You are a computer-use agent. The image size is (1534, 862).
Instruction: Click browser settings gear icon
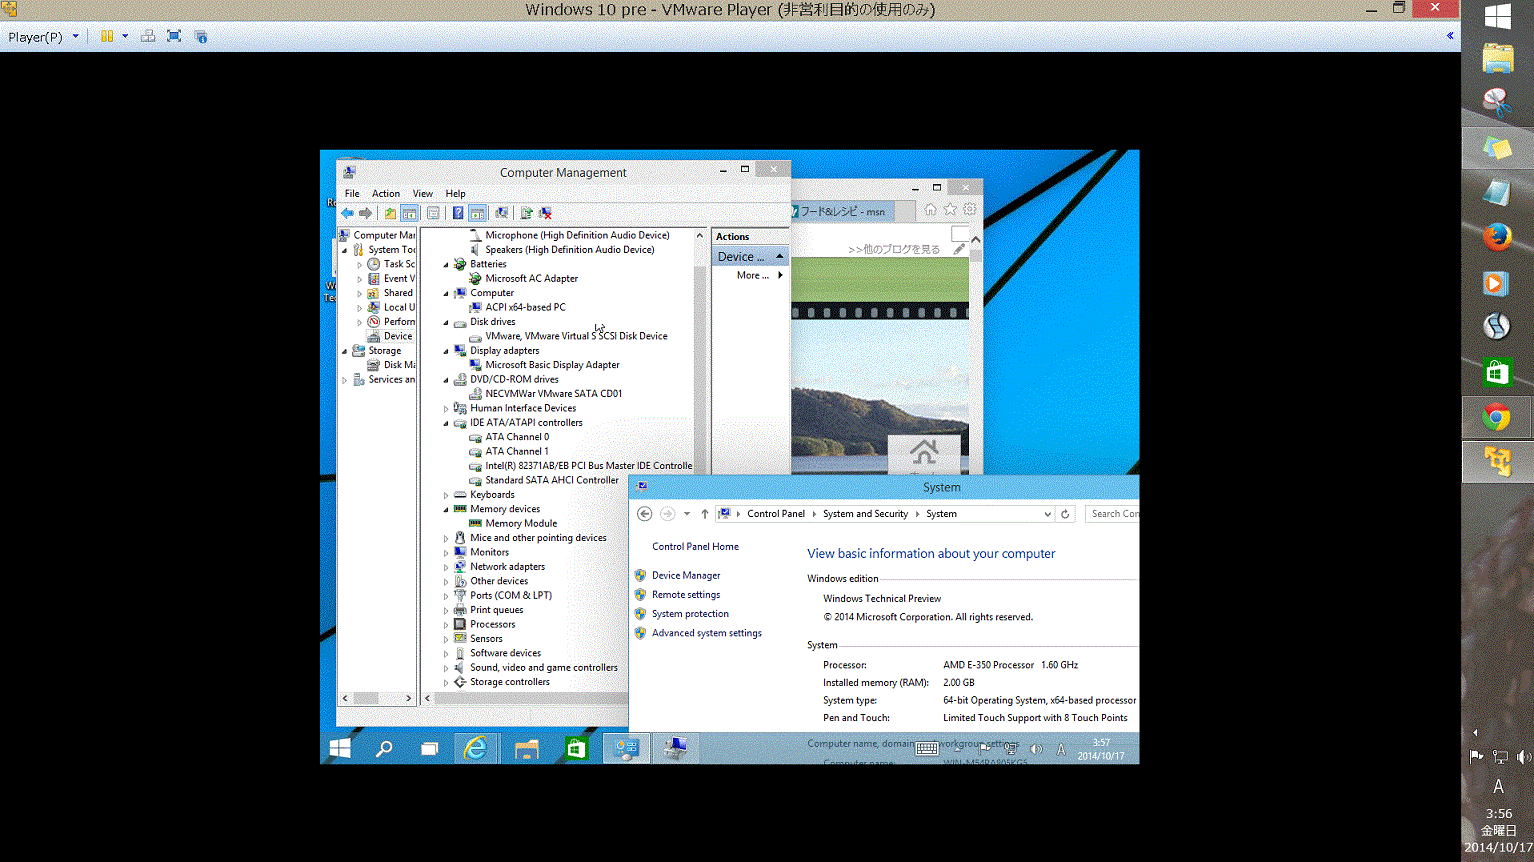pyautogui.click(x=969, y=209)
